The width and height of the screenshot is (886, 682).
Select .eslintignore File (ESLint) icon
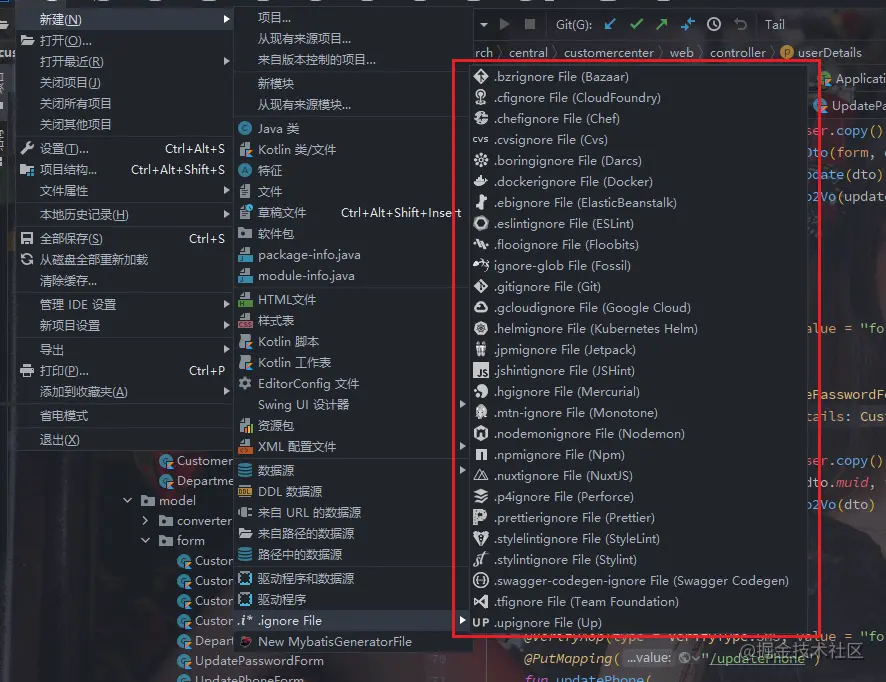pyautogui.click(x=481, y=223)
